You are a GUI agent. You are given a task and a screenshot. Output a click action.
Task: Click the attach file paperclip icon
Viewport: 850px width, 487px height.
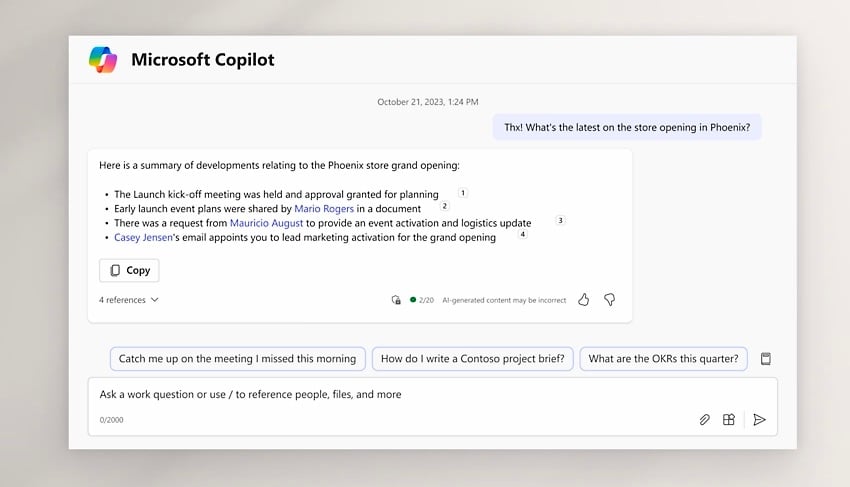[704, 420]
